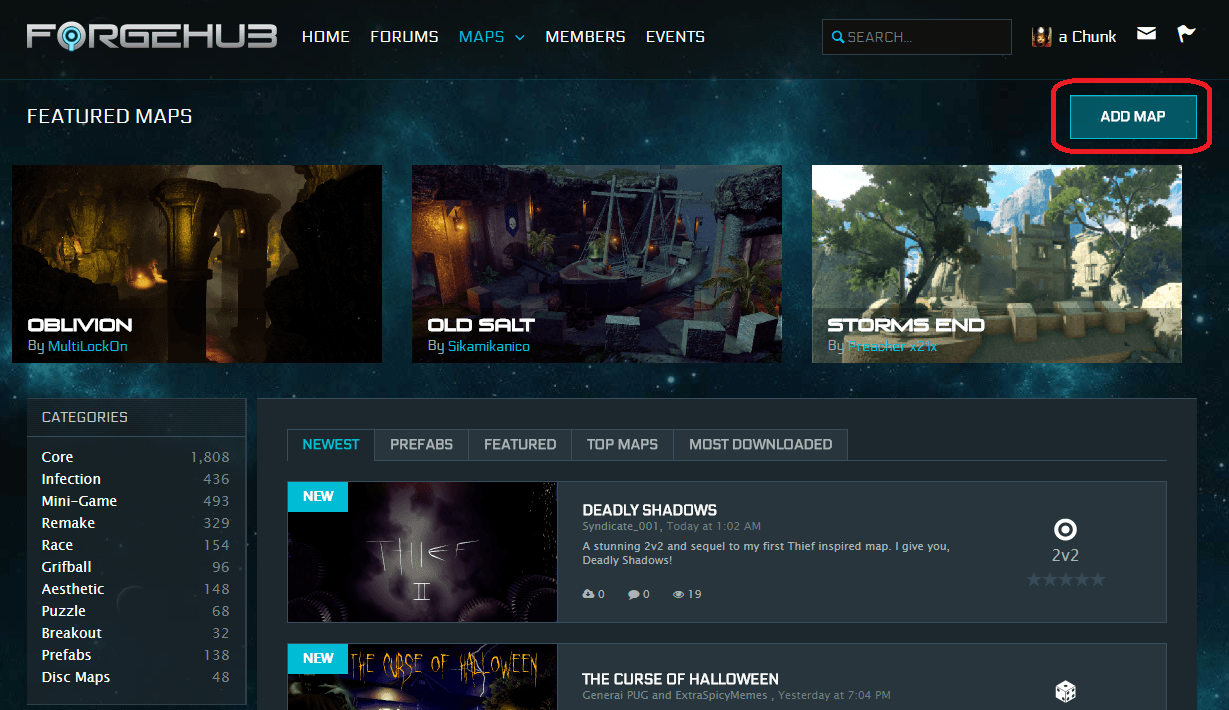Image resolution: width=1229 pixels, height=710 pixels.
Task: Open the Maps navigation item
Action: [482, 37]
